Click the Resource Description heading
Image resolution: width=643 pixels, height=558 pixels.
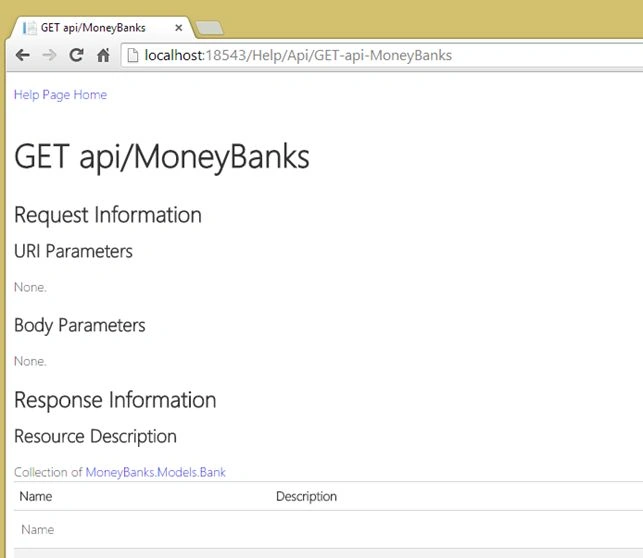point(96,436)
